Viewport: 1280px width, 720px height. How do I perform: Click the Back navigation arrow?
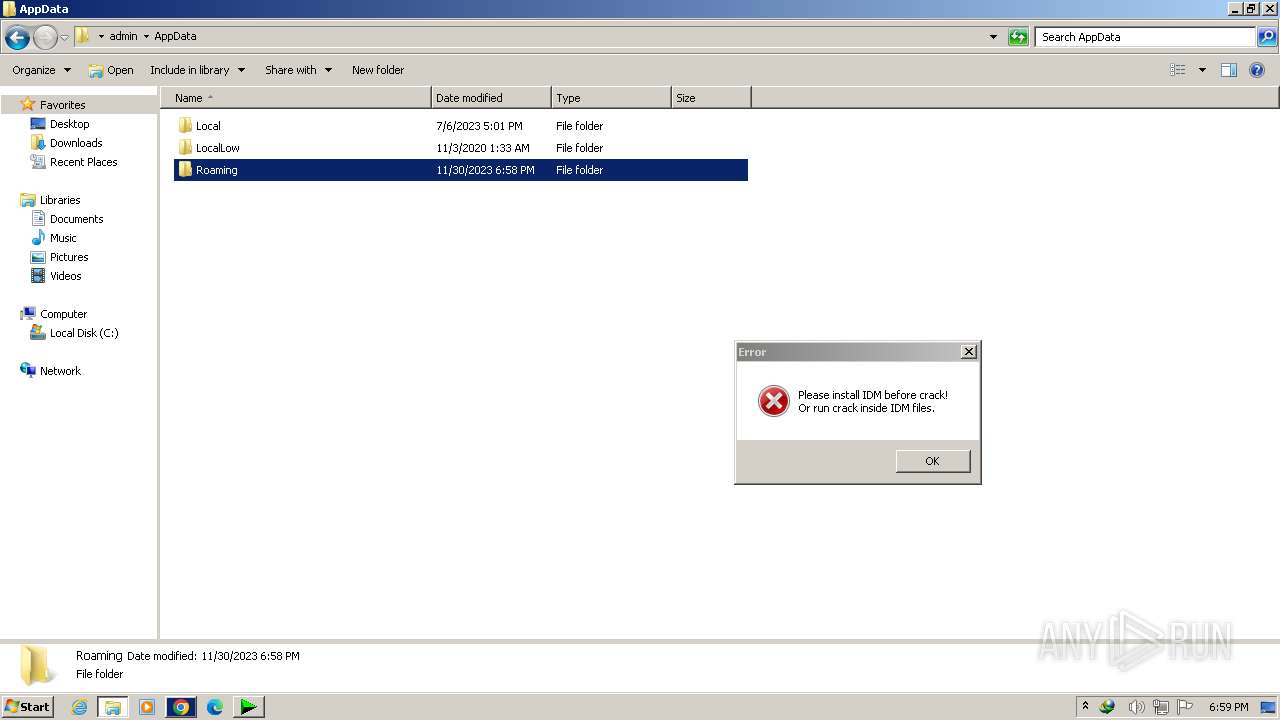point(17,38)
